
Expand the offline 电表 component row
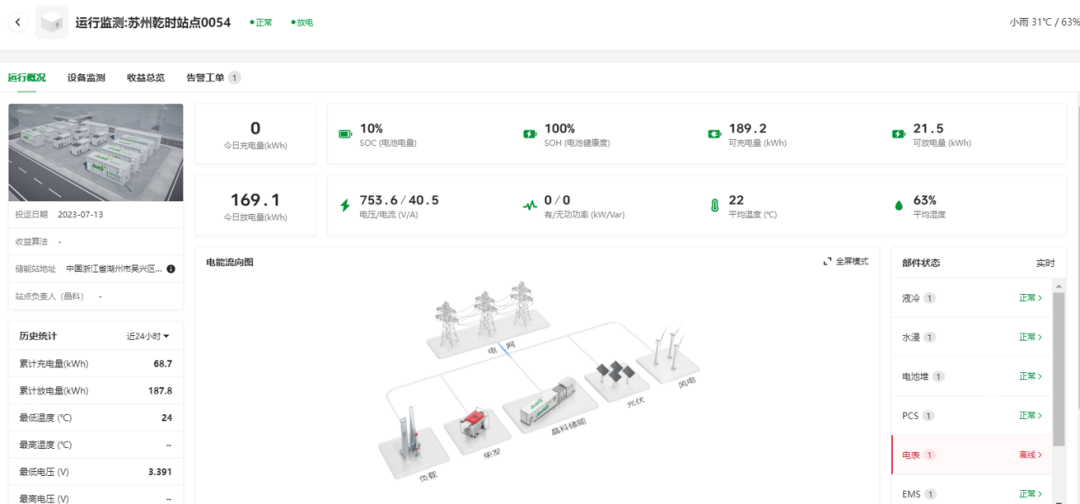click(970, 454)
